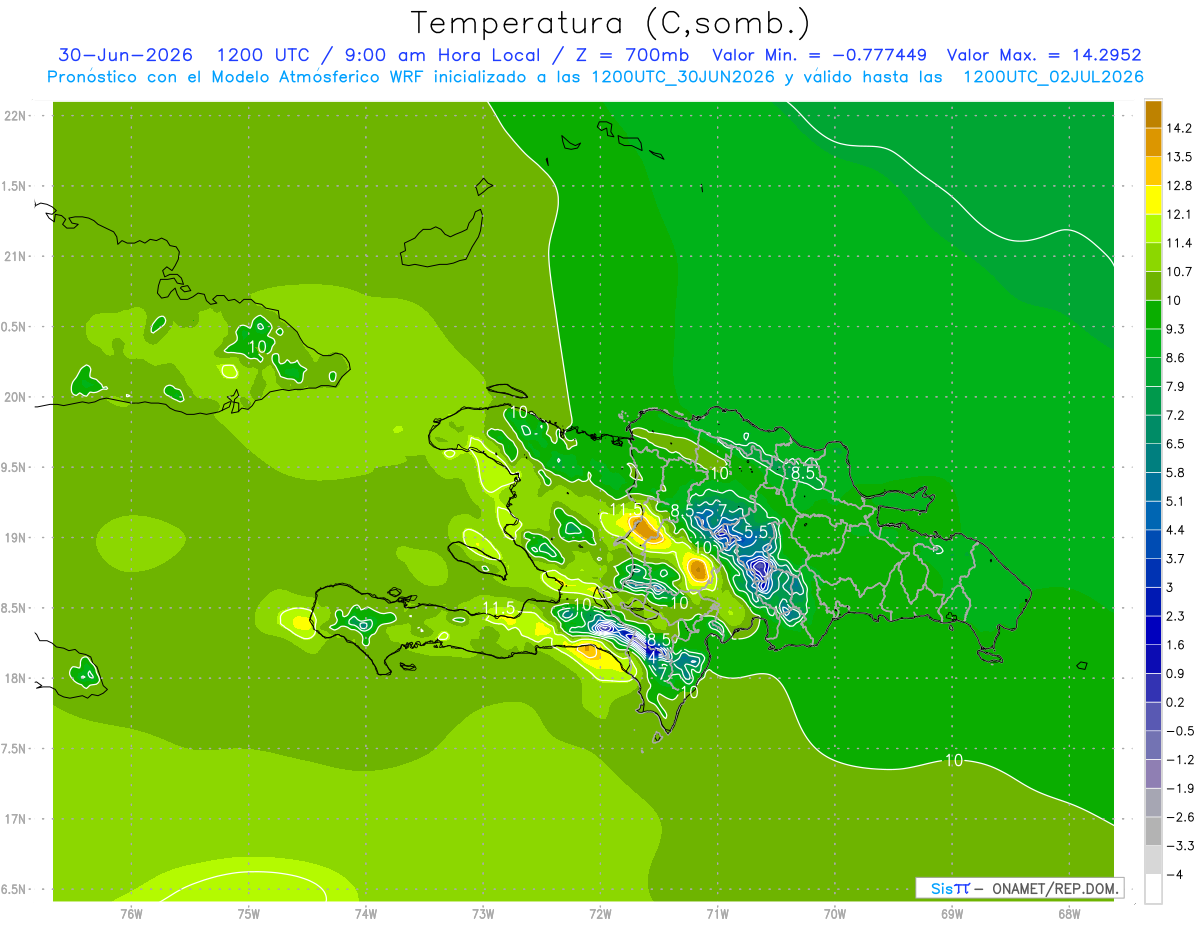Screen dimensions: 1200x927
Task: Click the longitude label "71W"
Action: point(717,914)
